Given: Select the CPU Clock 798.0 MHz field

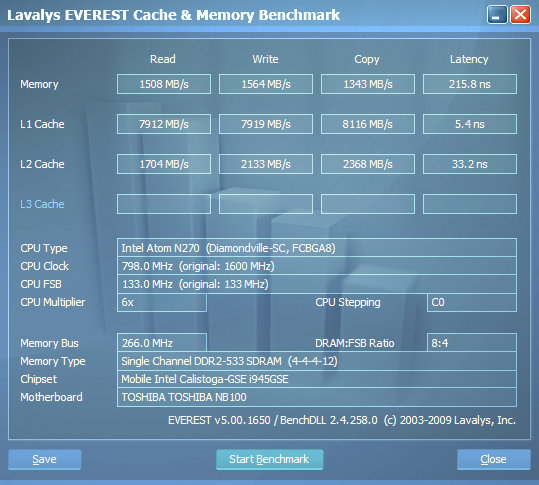Looking at the screenshot, I should [x=317, y=266].
